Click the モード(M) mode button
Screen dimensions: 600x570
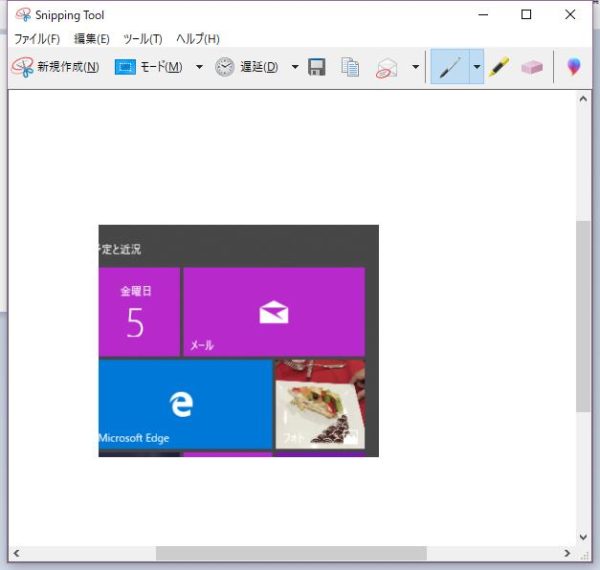point(150,67)
